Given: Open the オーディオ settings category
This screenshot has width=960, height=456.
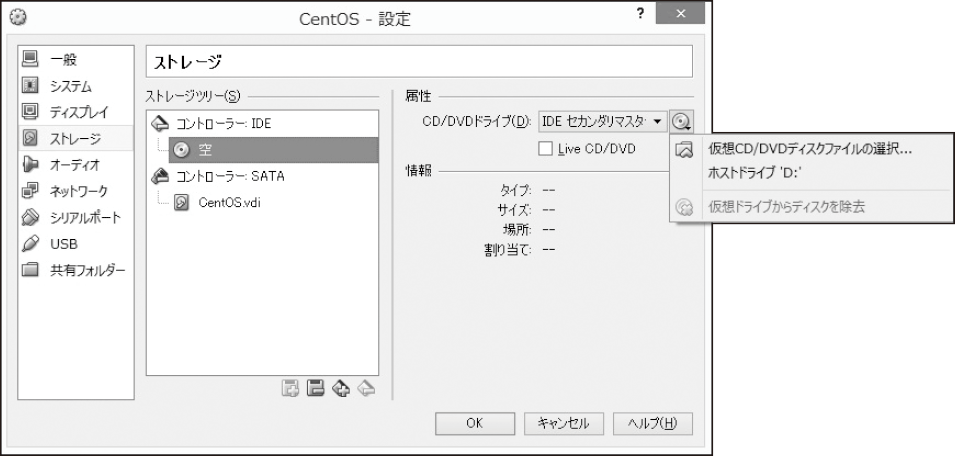Looking at the screenshot, I should pyautogui.click(x=76, y=165).
